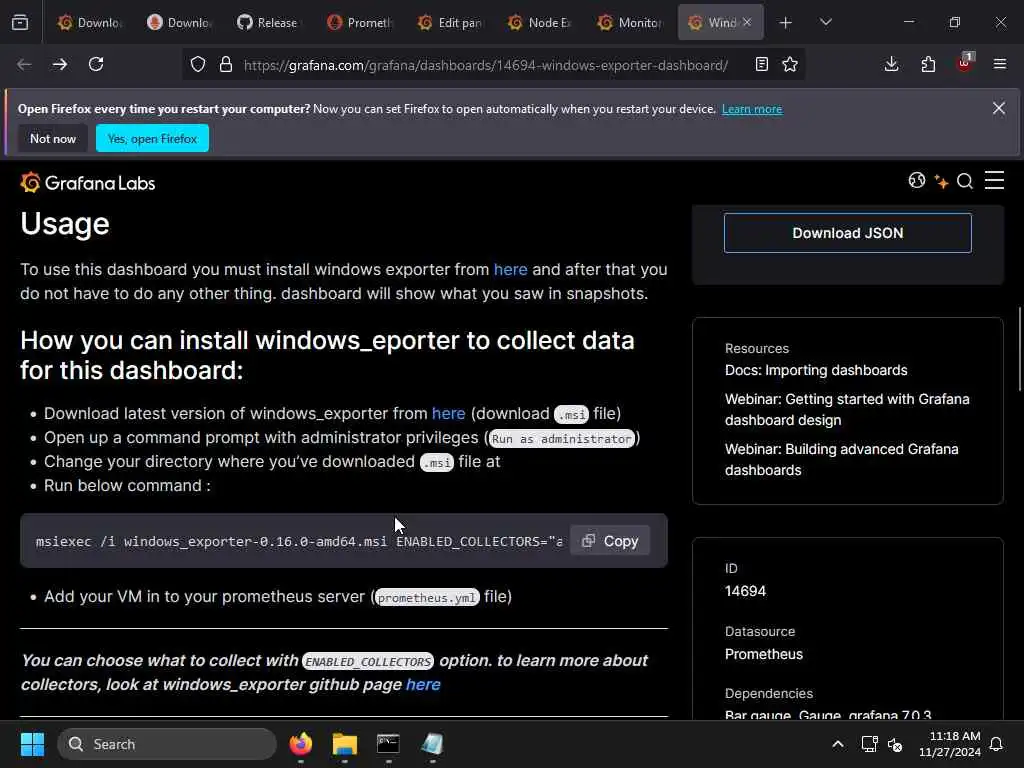Switch to the first Download tab

pyautogui.click(x=88, y=23)
